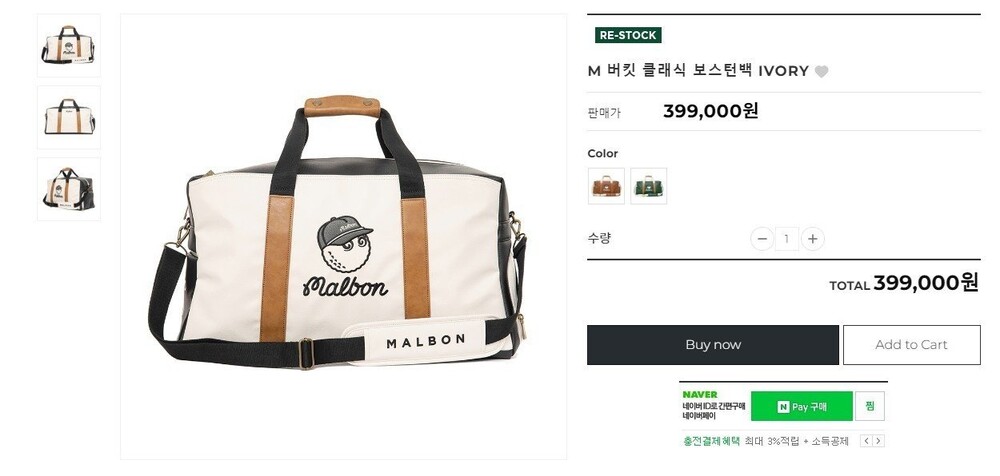The height and width of the screenshot is (476, 1000).
Task: Click the main Malbon bag product image
Action: (343, 237)
